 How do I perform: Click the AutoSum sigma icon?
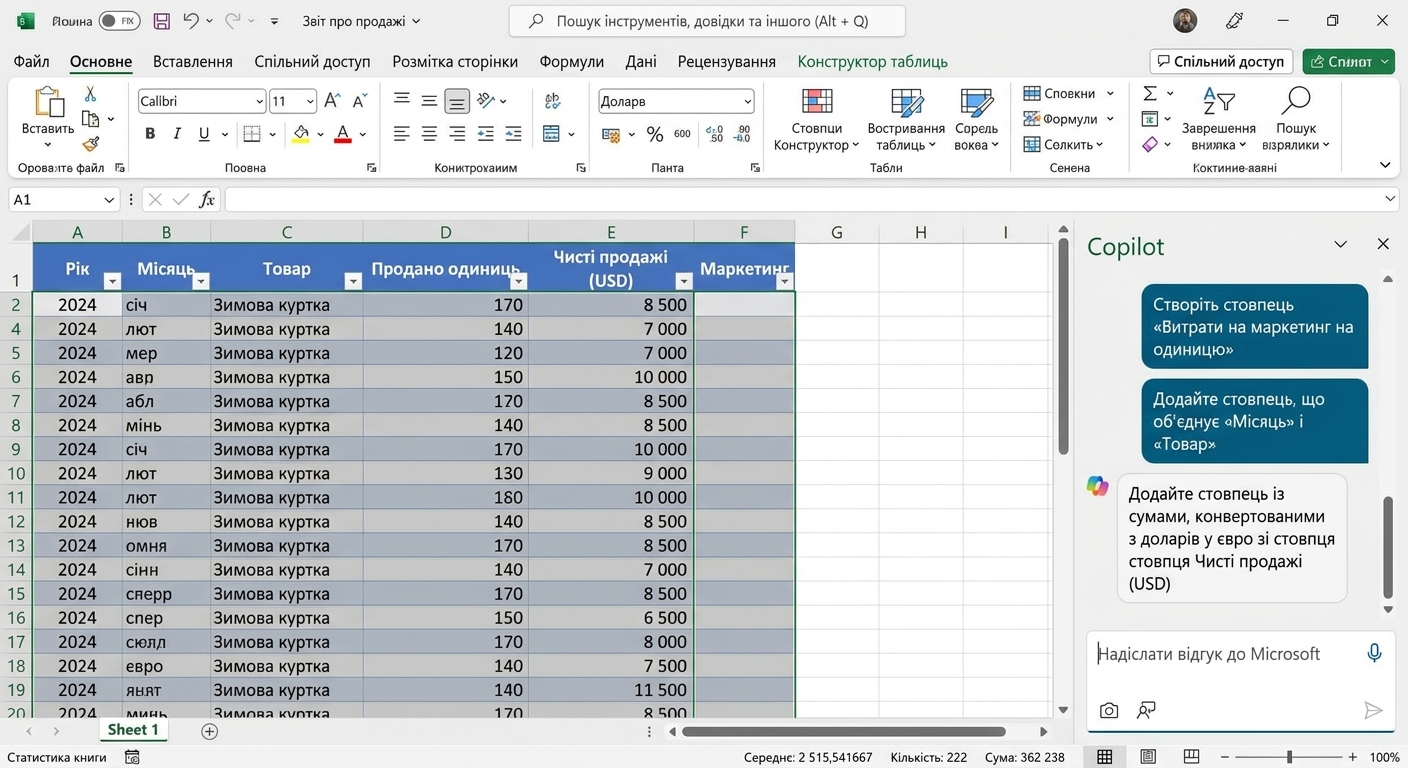[1150, 93]
